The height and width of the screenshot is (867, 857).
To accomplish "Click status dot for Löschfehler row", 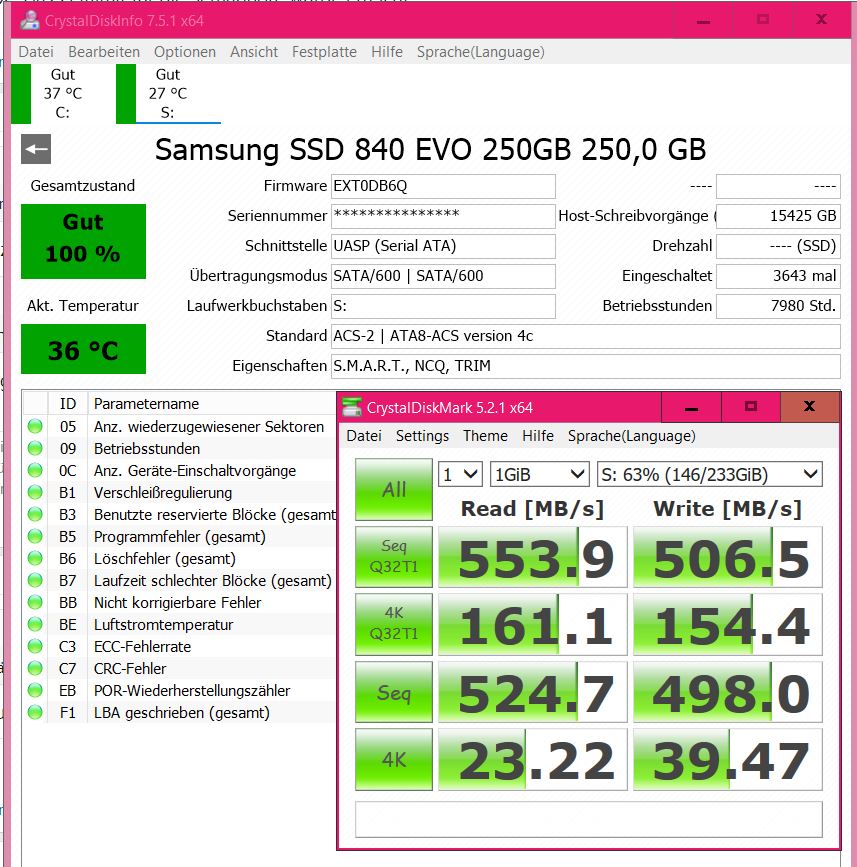I will (x=35, y=558).
